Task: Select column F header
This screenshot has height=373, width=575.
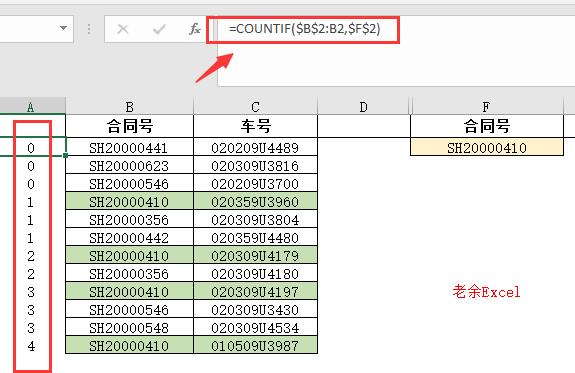Action: tap(487, 107)
